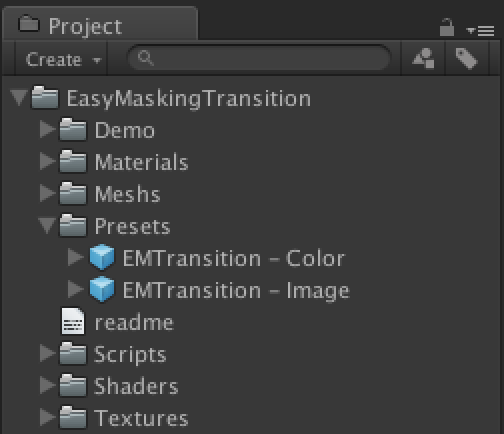Select the Textures folder

coord(124,418)
